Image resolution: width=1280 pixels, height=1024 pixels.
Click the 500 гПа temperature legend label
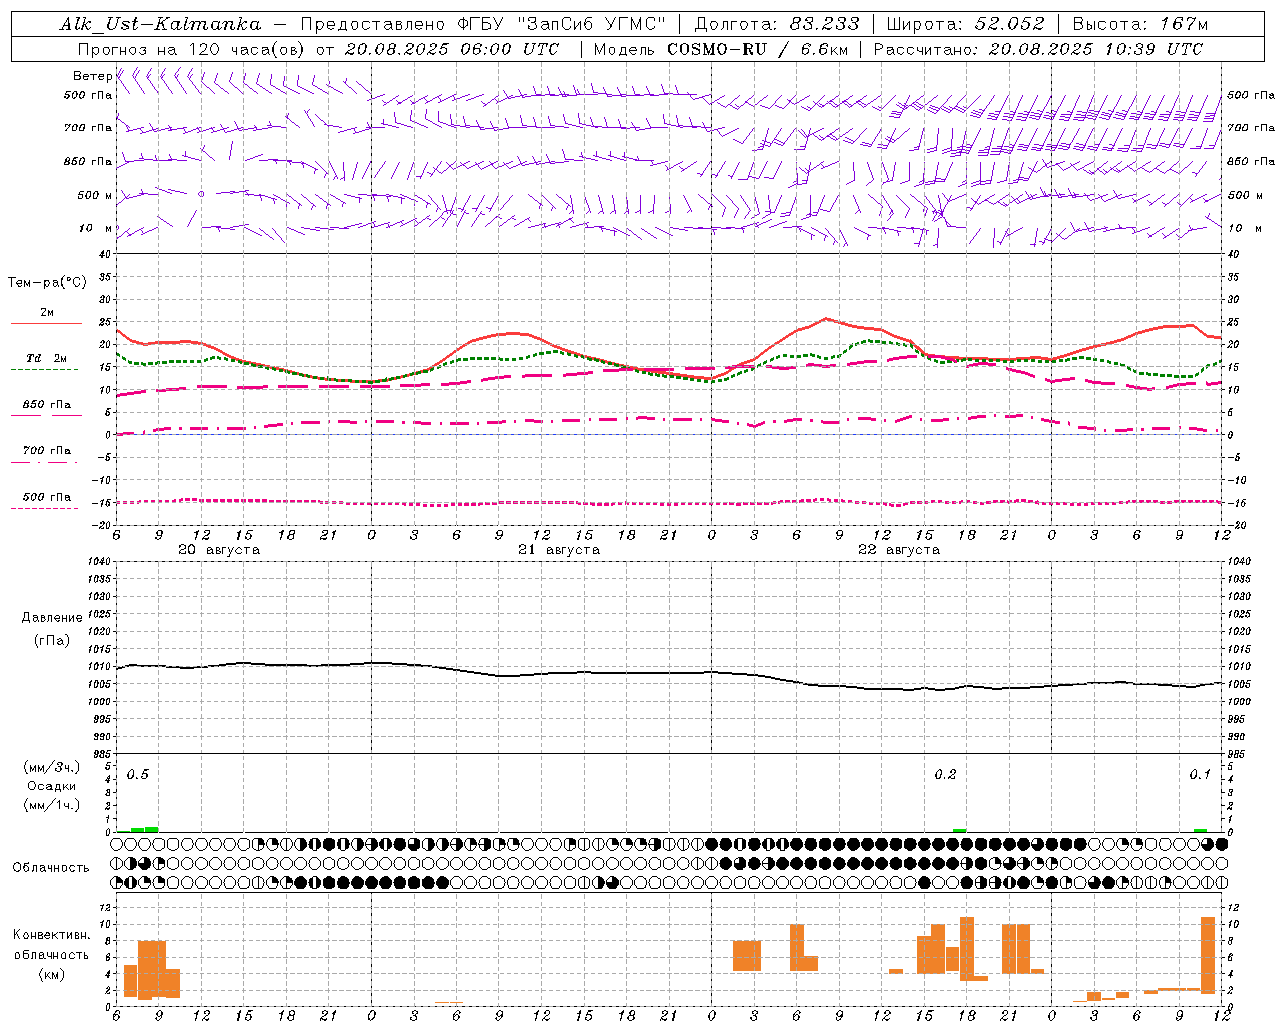coord(47,497)
